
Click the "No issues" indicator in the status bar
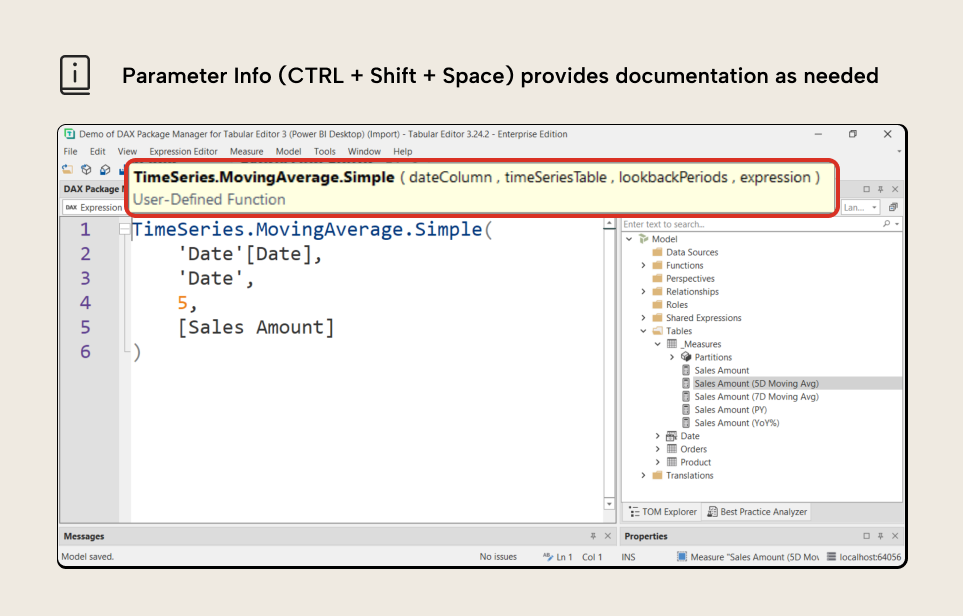click(x=498, y=557)
